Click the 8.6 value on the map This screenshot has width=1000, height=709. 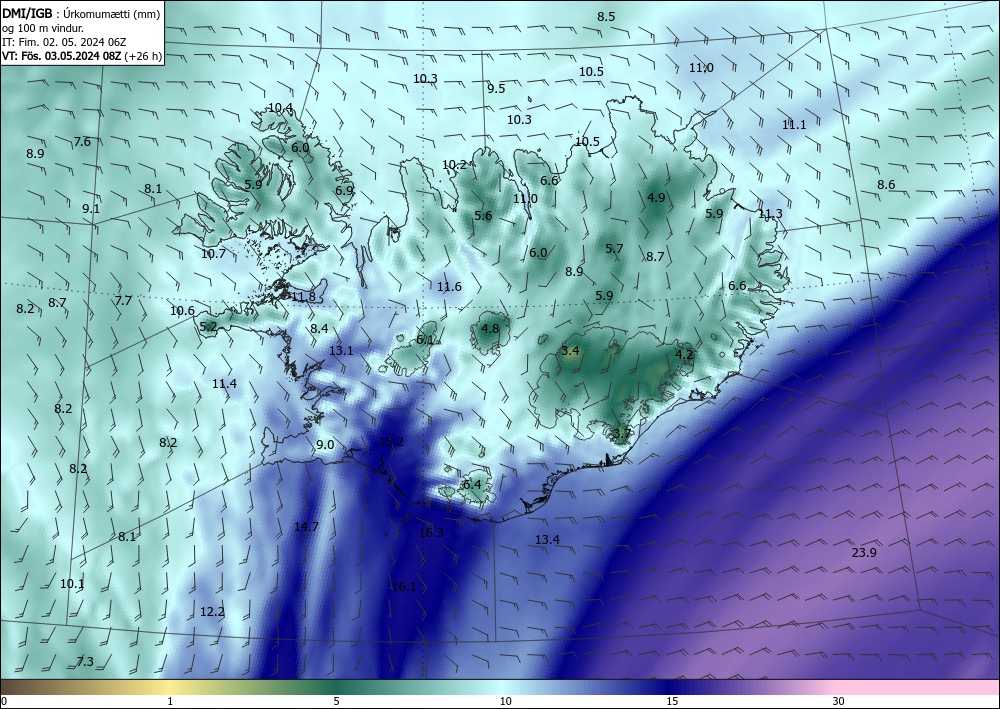tap(886, 185)
